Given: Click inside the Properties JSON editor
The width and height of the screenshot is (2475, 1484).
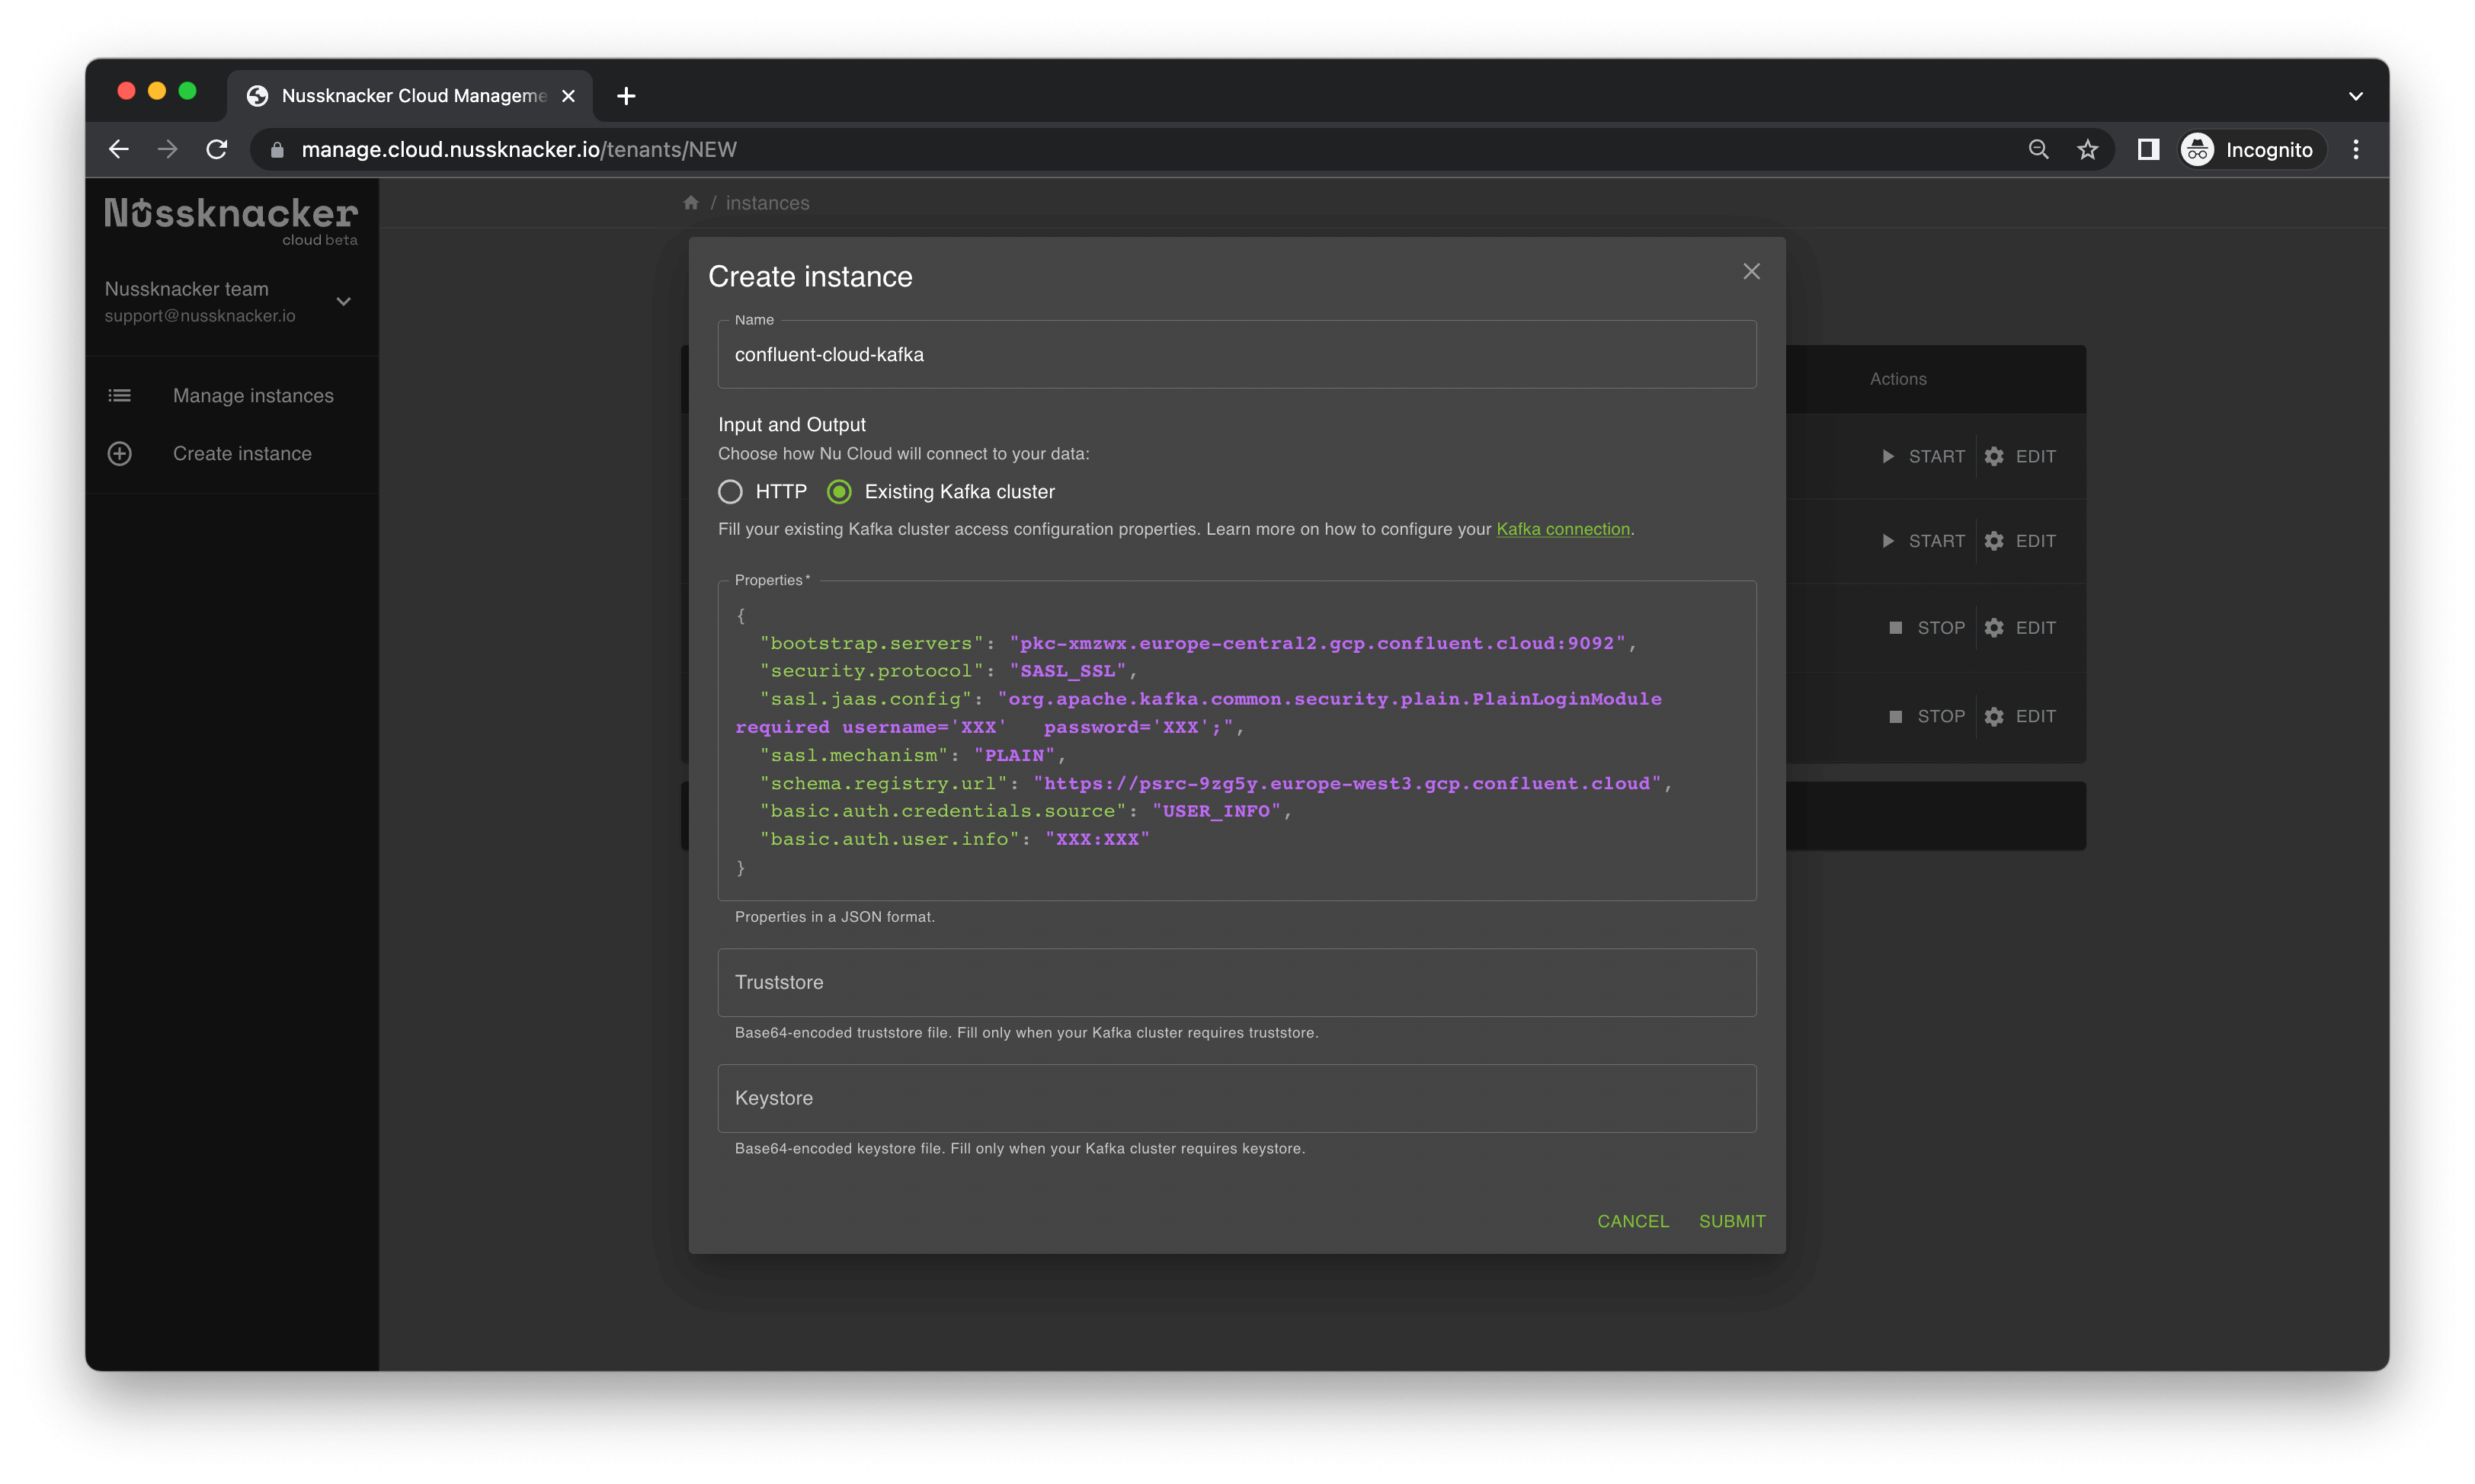Looking at the screenshot, I should click(x=1236, y=741).
